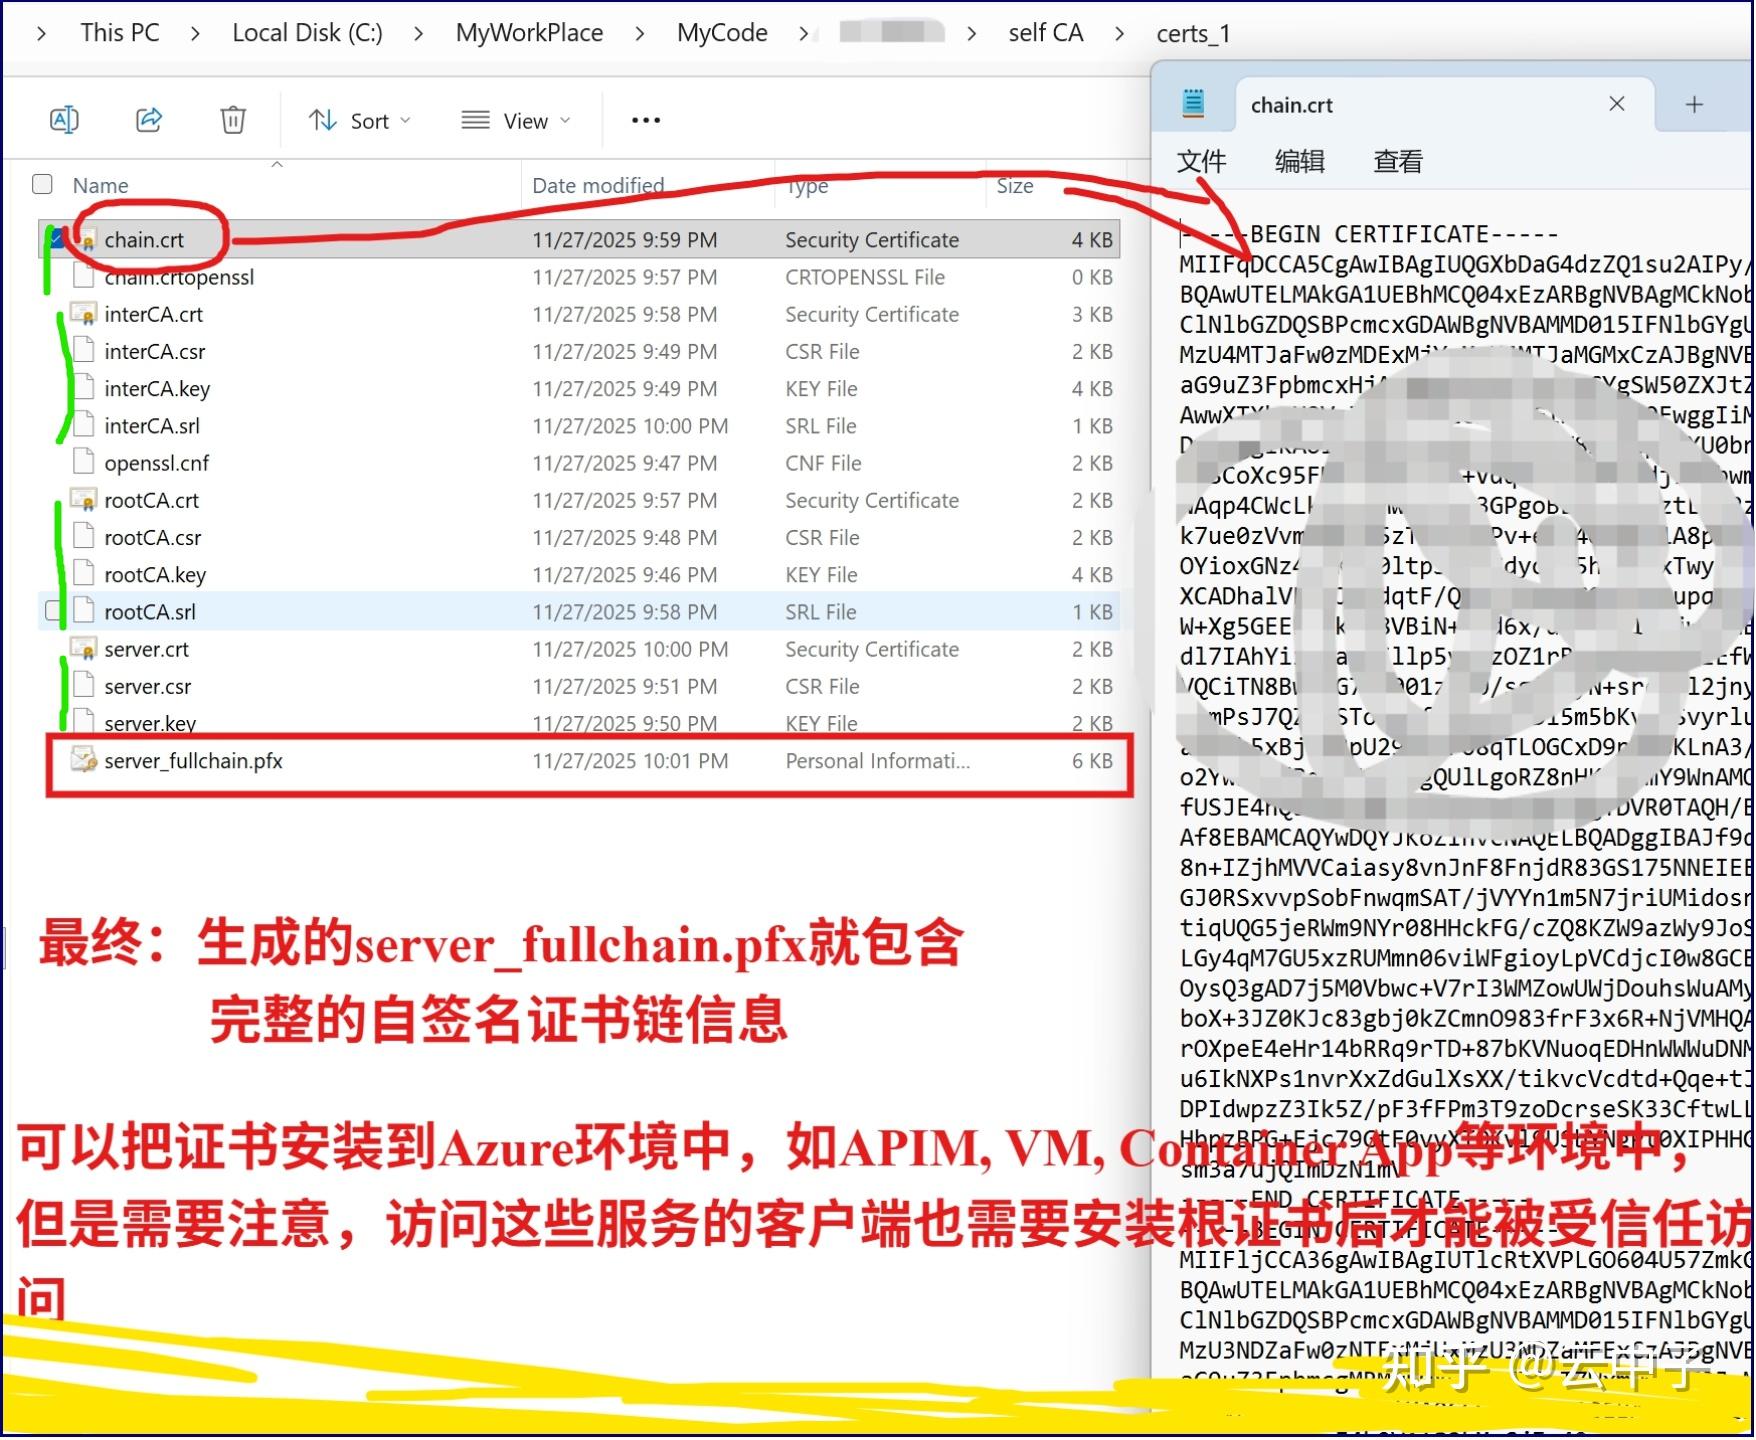Open a new tab with the Notepad plus icon
The width and height of the screenshot is (1756, 1440).
(x=1695, y=104)
